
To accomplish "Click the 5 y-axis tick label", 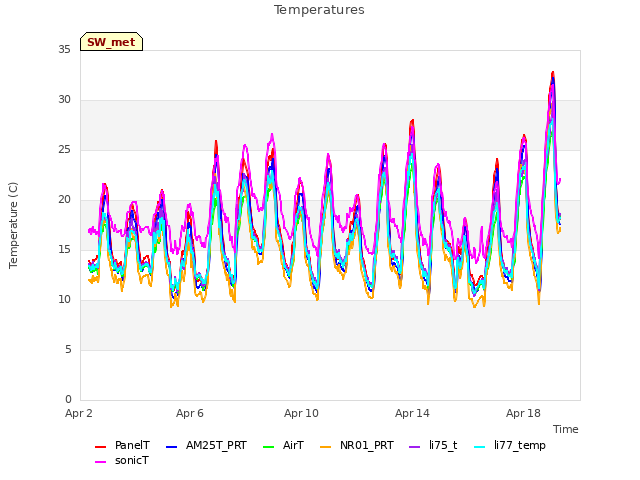I will pyautogui.click(x=68, y=350).
